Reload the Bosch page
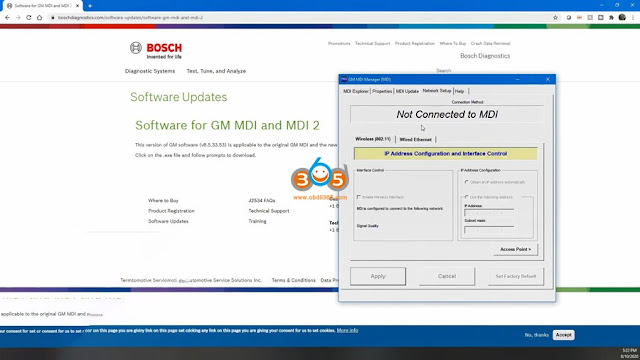Screen dimensions: 640x360 pos(29,18)
